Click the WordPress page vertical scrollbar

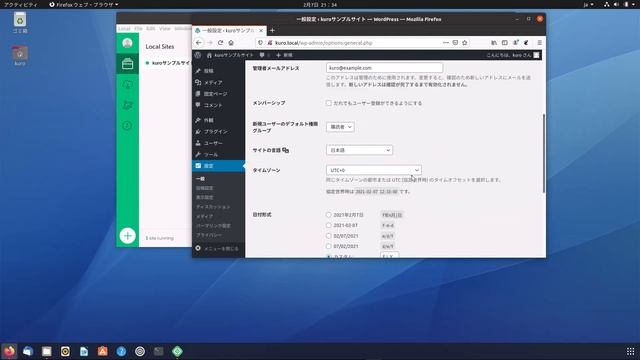tap(544, 153)
